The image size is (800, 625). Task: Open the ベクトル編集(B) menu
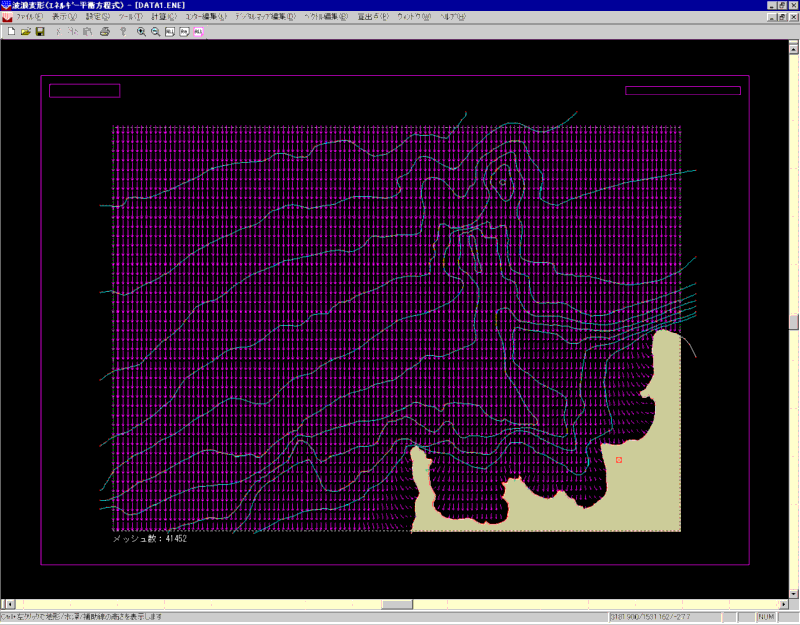click(x=328, y=18)
